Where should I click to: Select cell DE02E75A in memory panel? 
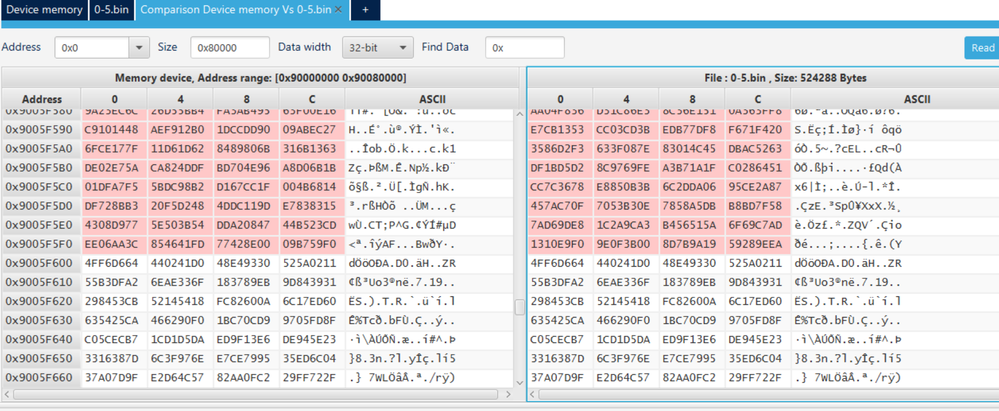[114, 168]
